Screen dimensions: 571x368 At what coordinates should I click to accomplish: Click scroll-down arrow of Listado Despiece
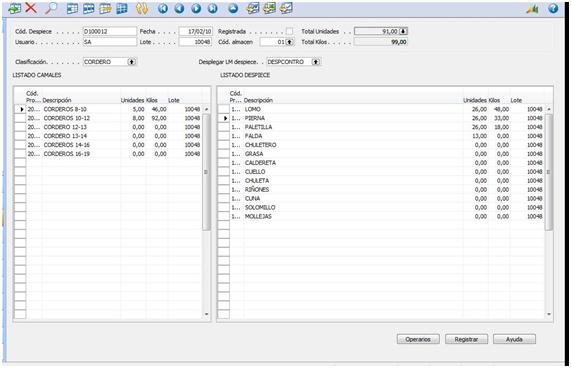click(x=549, y=314)
